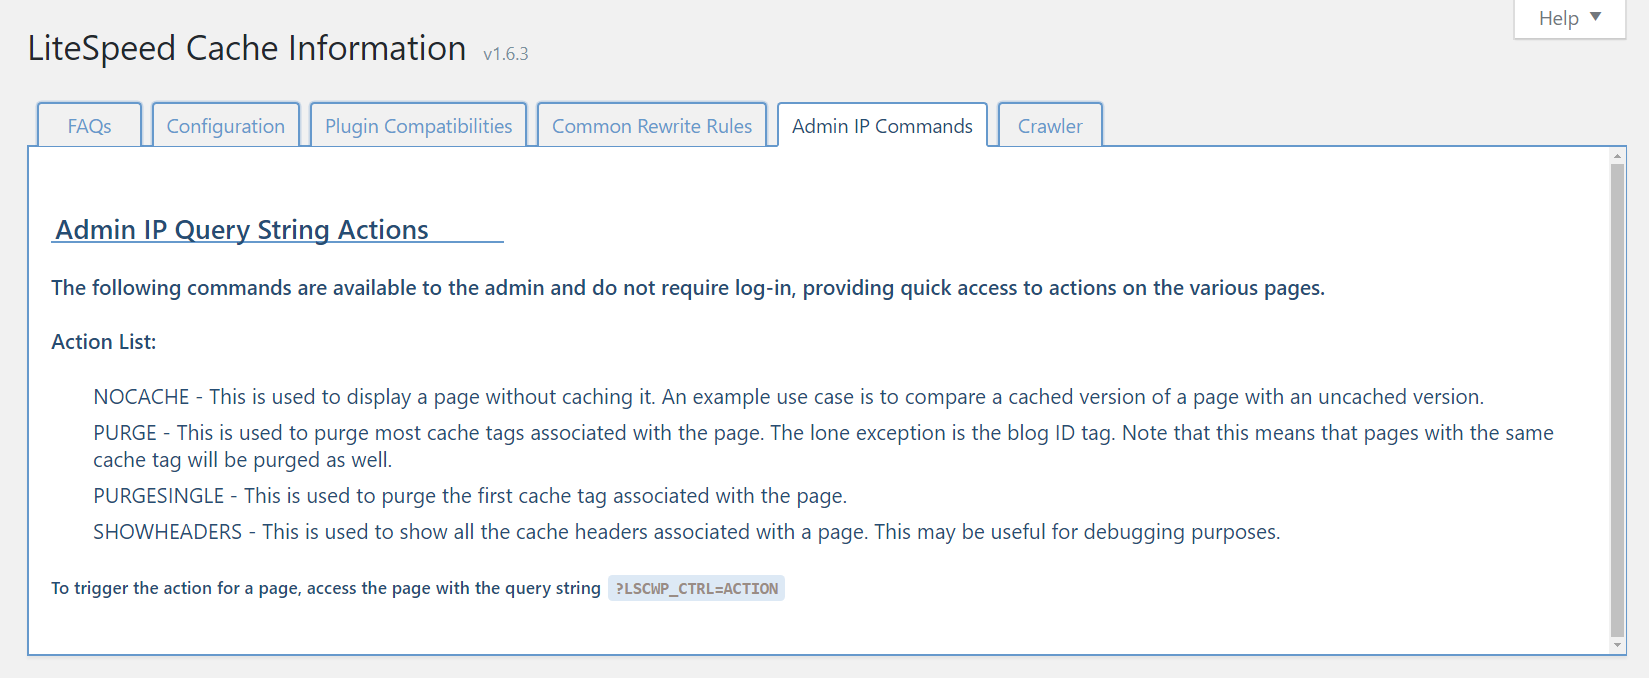1649x678 pixels.
Task: Select the Common Rewrite Rules tab
Action: coord(652,125)
